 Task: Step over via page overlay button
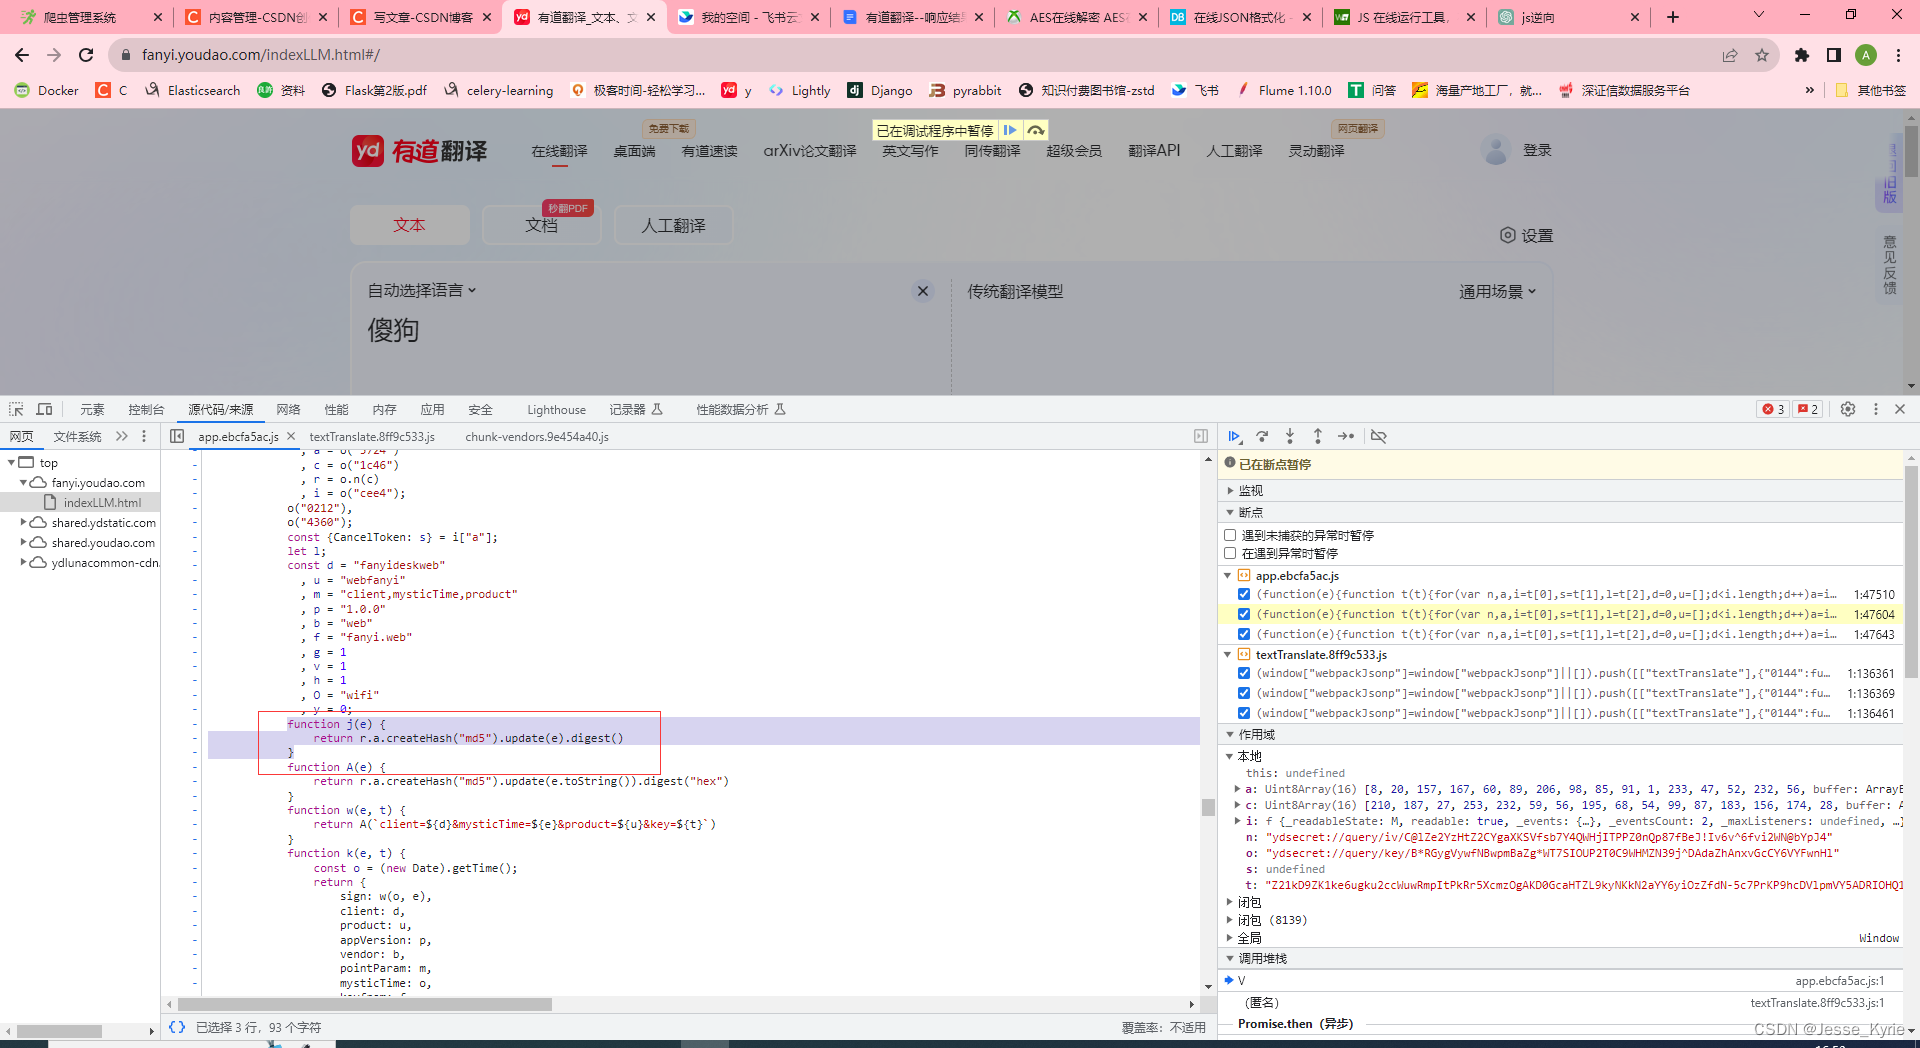point(1036,130)
